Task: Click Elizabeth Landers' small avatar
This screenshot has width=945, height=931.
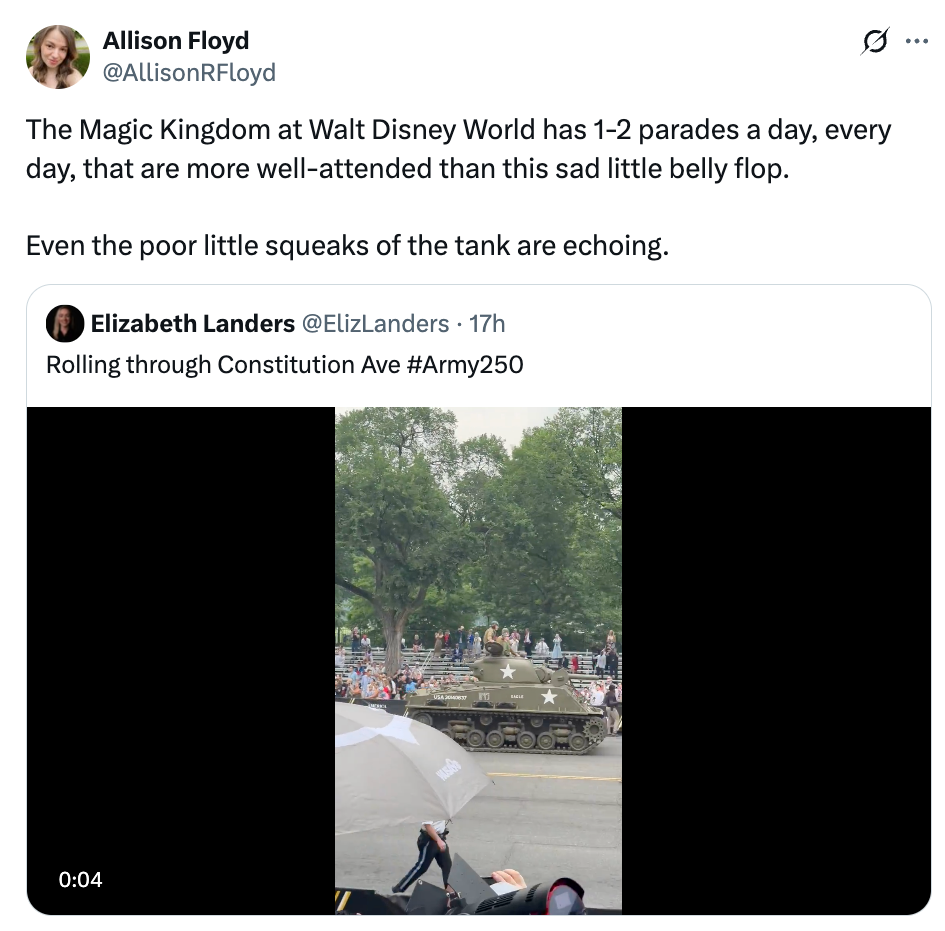Action: pyautogui.click(x=65, y=323)
